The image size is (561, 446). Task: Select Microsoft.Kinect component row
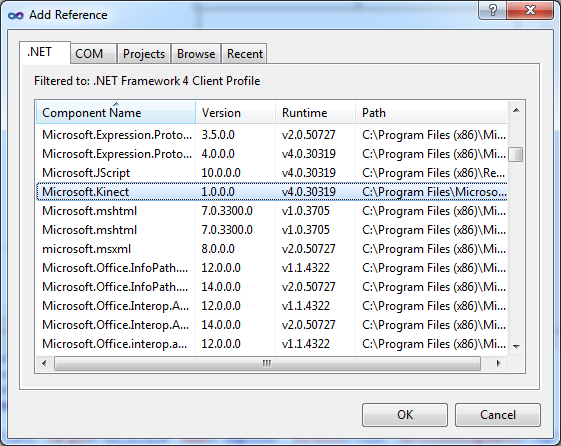click(x=272, y=192)
